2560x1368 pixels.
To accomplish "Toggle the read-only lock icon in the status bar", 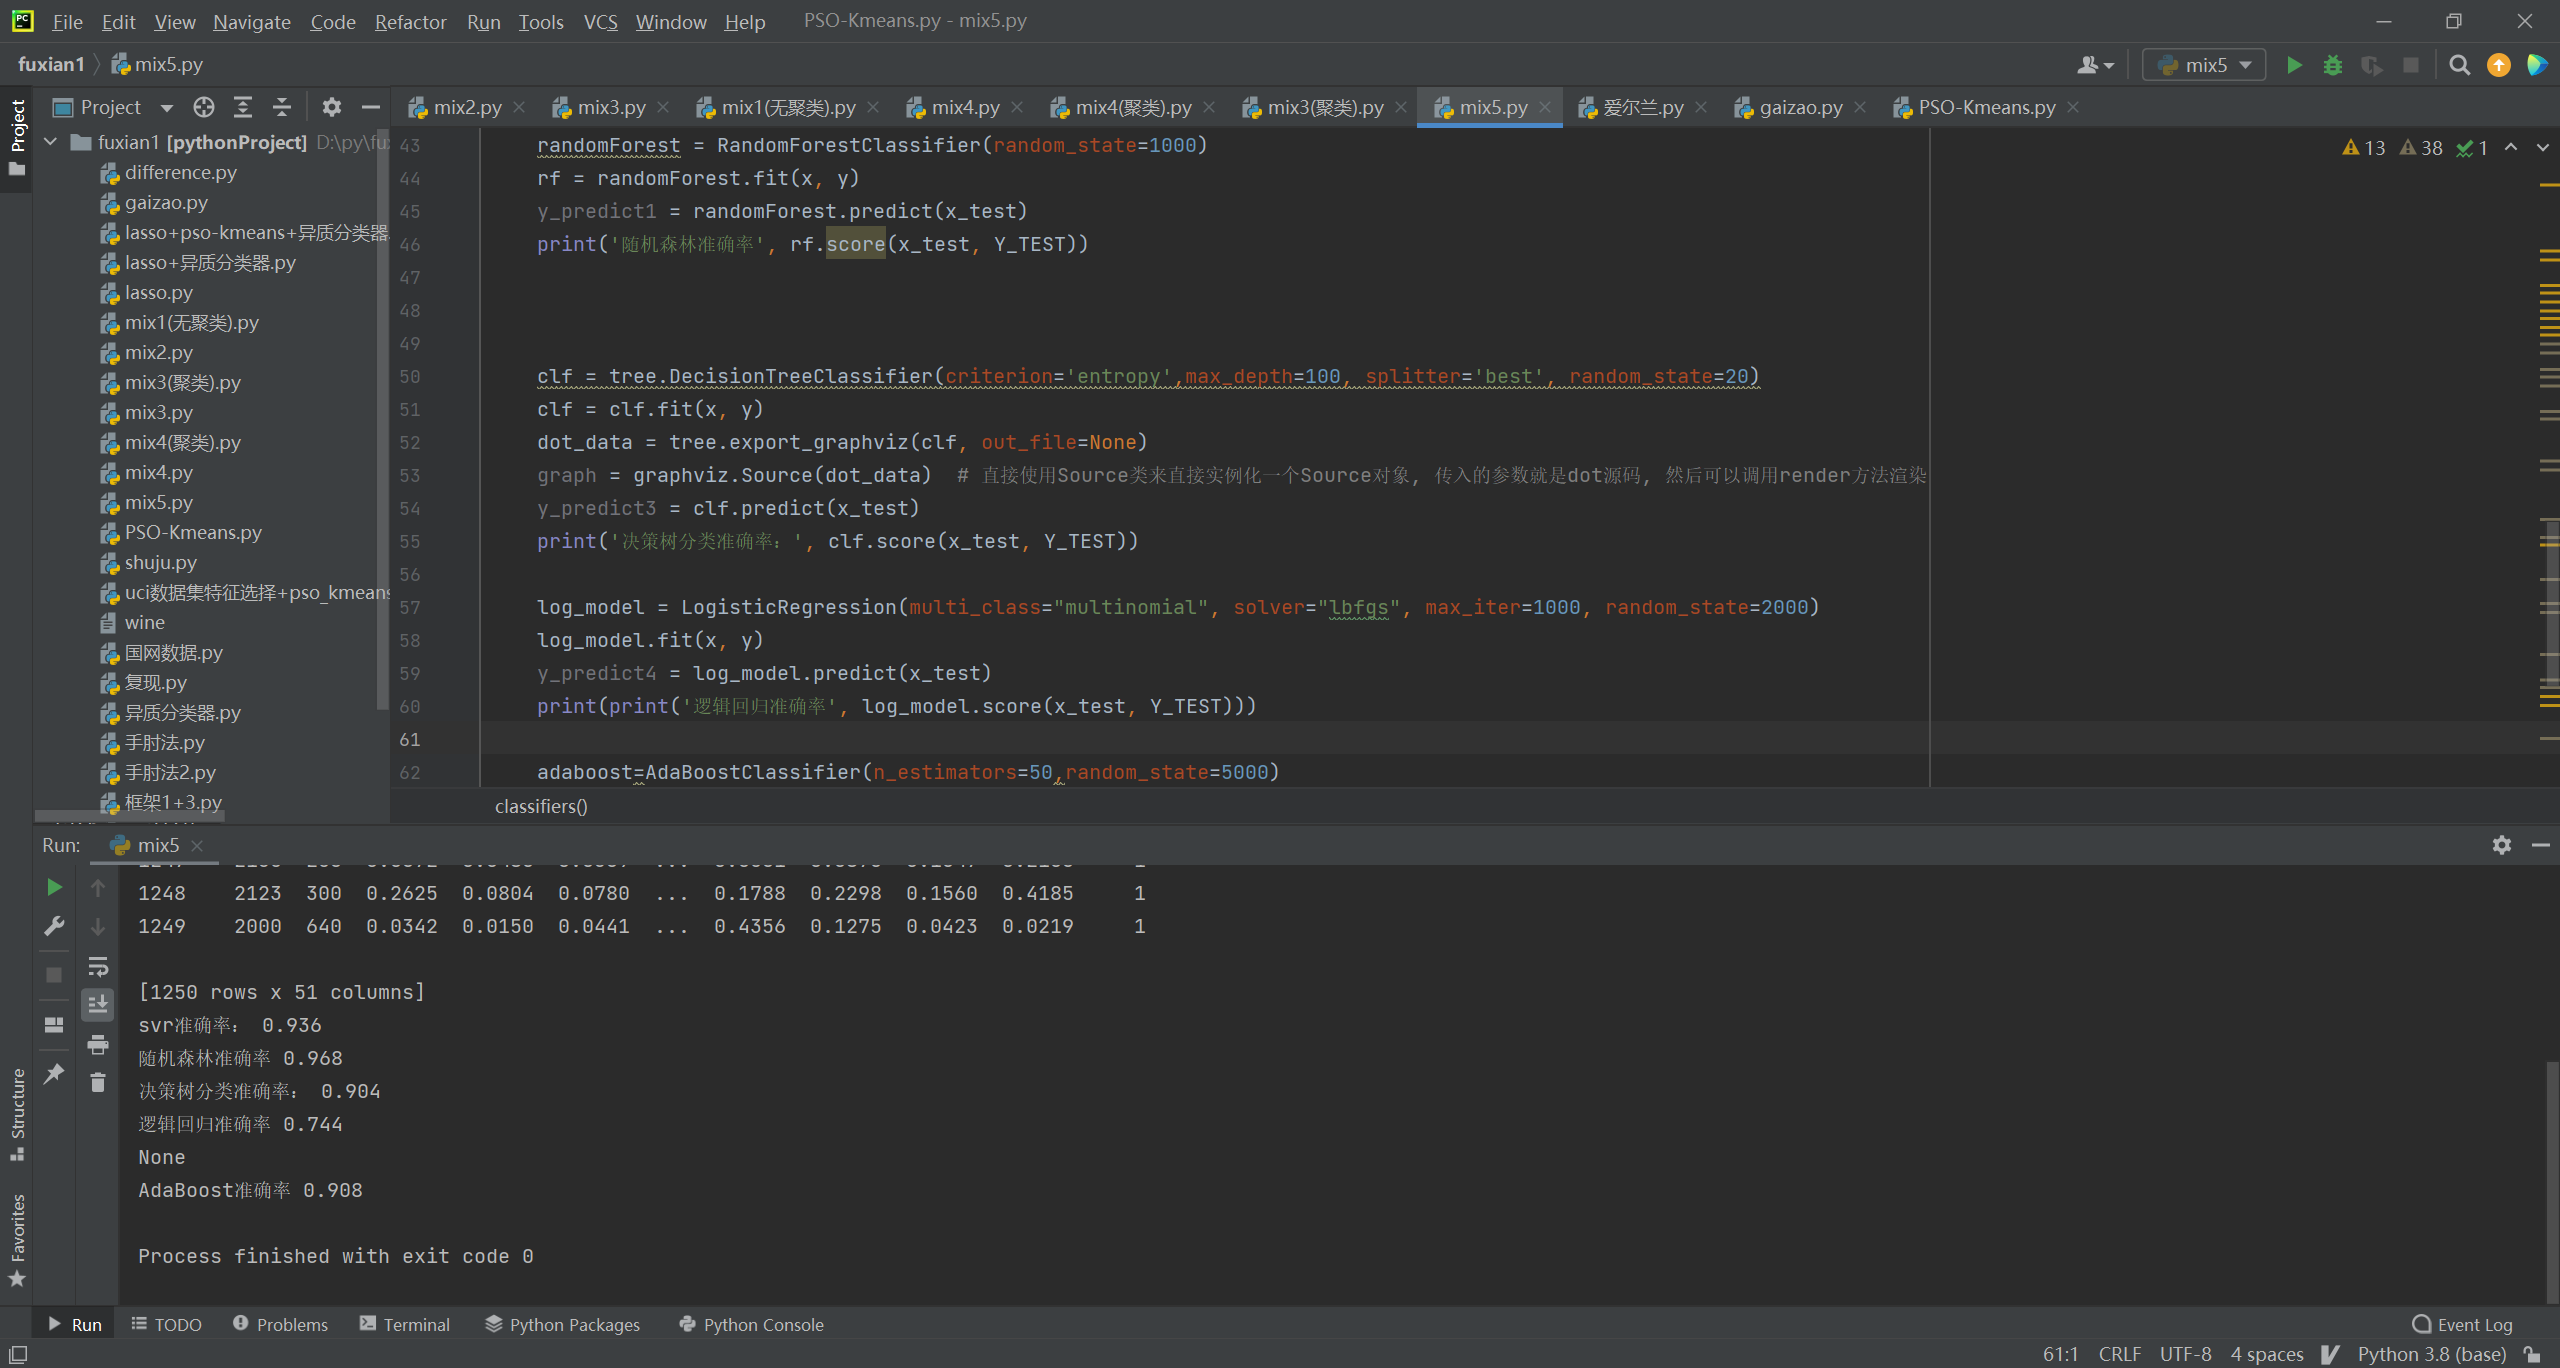I will tap(2532, 1354).
